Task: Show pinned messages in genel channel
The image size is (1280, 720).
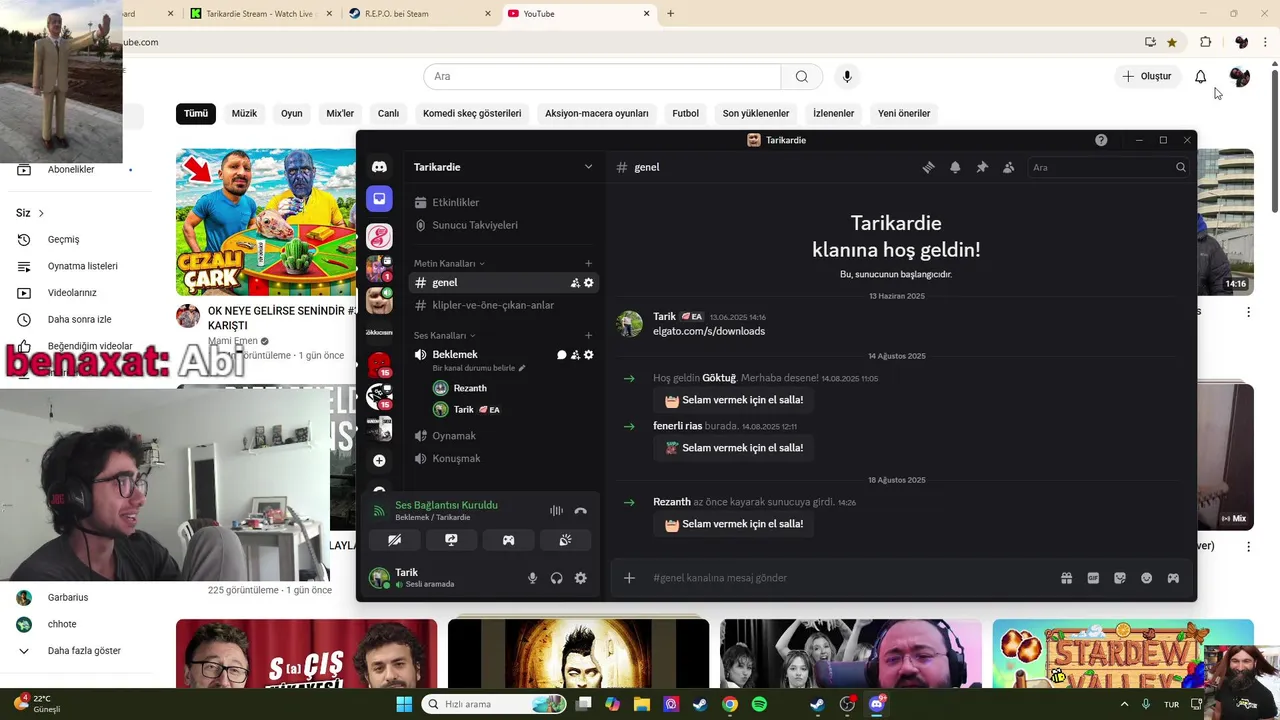Action: (982, 167)
